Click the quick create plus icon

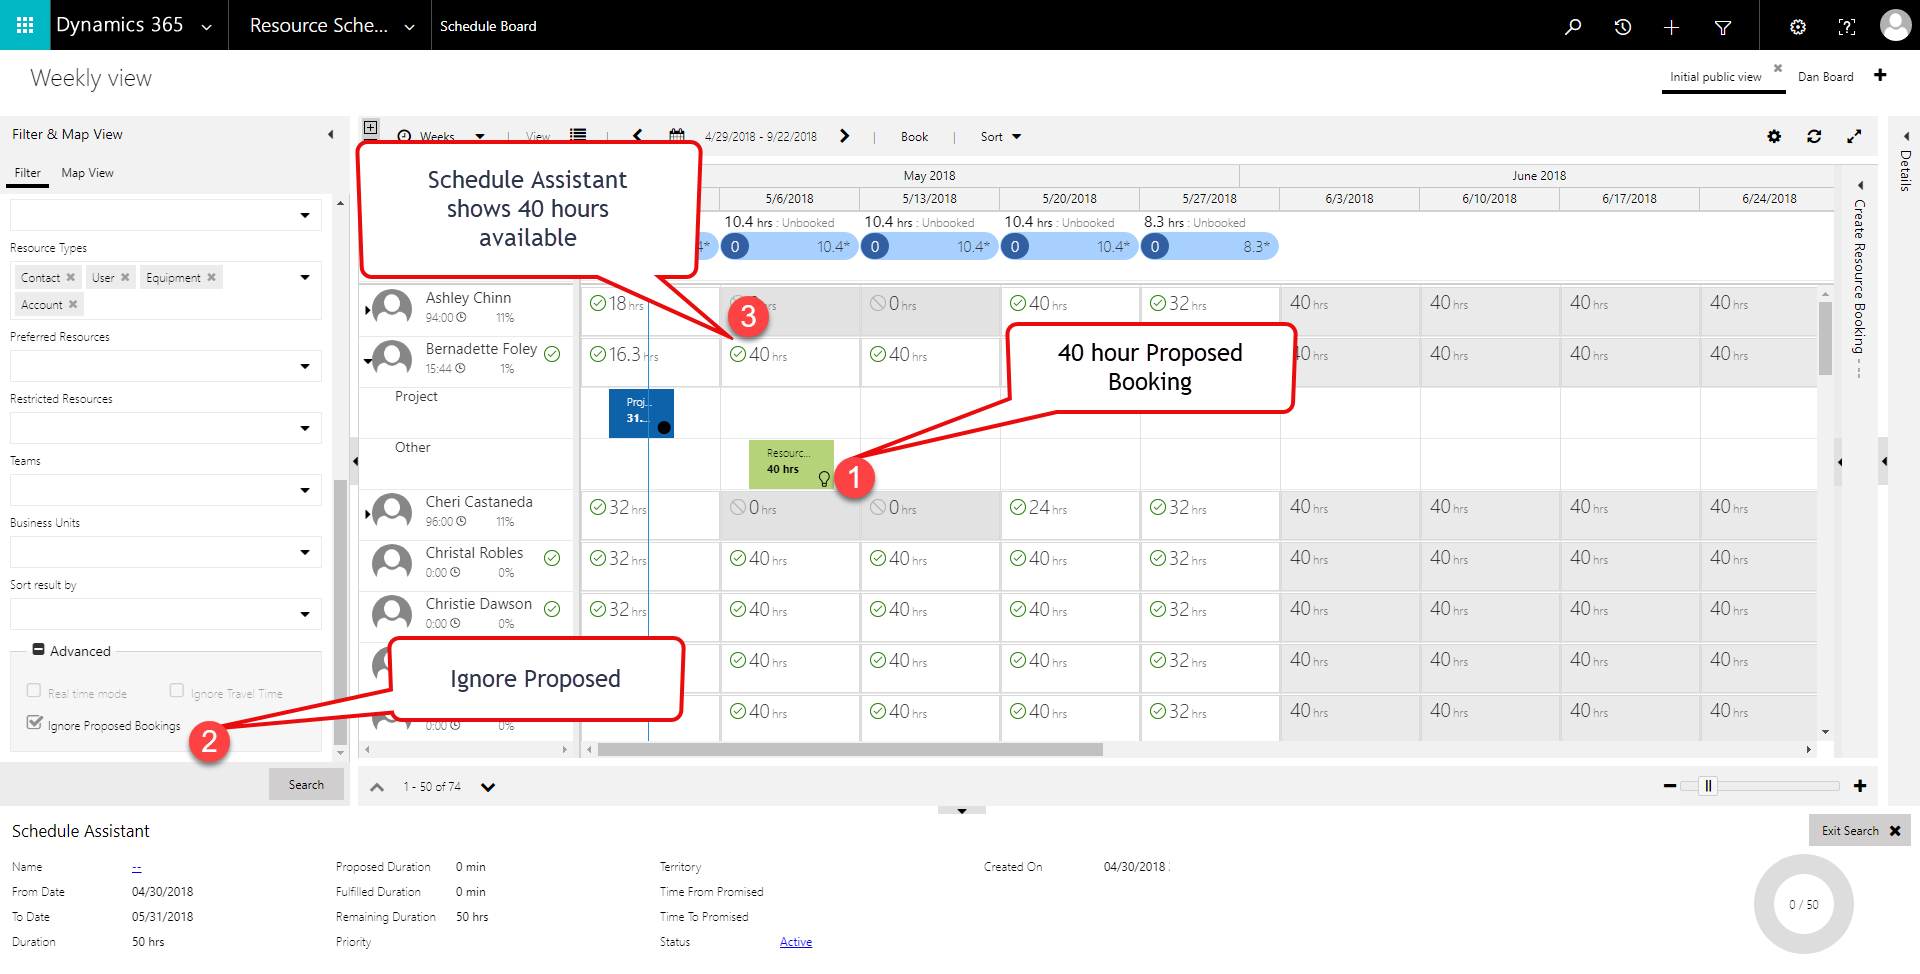(x=1671, y=26)
